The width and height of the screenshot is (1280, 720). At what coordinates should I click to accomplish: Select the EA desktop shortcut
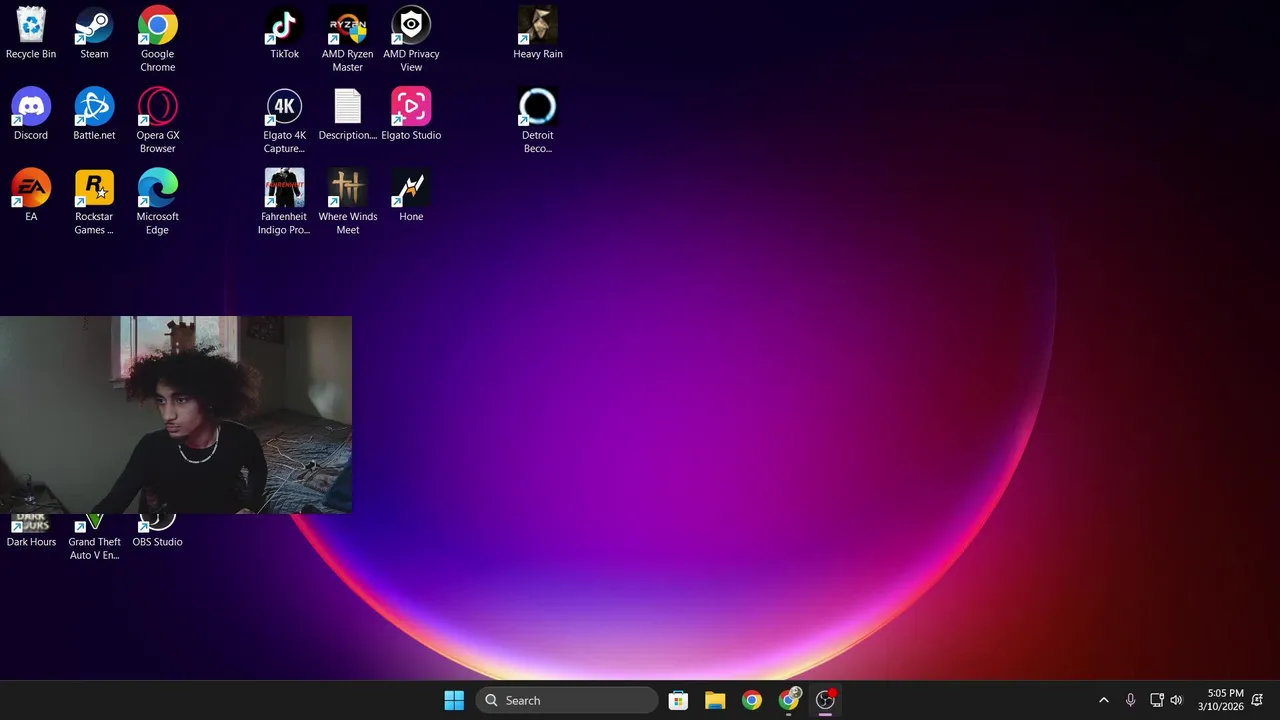[x=31, y=195]
